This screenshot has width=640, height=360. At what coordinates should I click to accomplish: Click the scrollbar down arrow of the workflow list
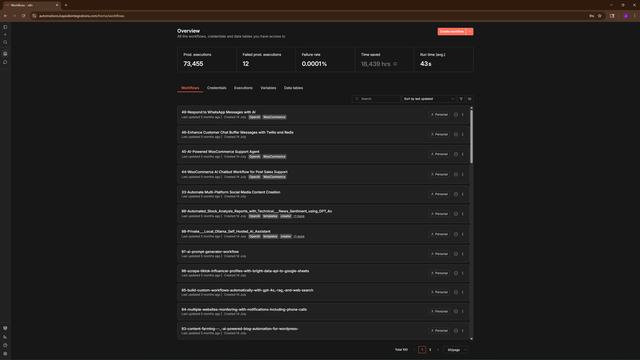tap(471, 339)
